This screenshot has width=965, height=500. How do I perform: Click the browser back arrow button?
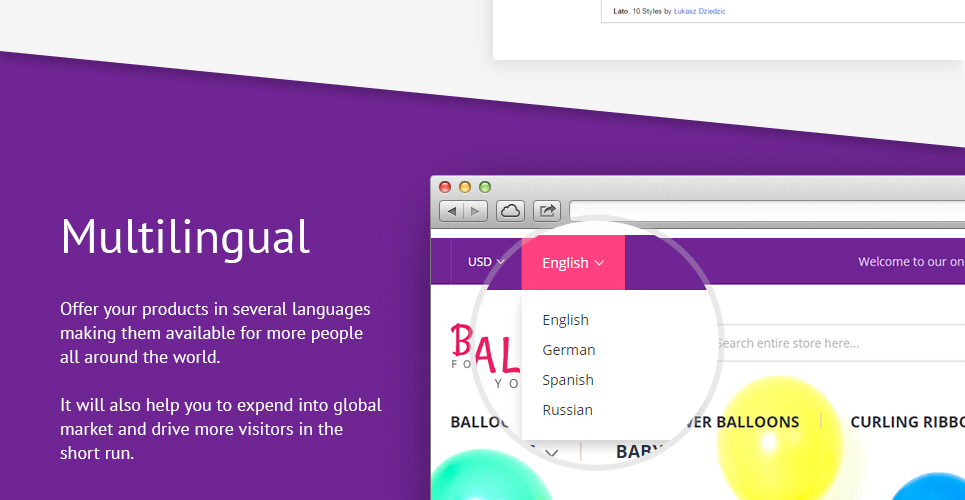[x=452, y=211]
